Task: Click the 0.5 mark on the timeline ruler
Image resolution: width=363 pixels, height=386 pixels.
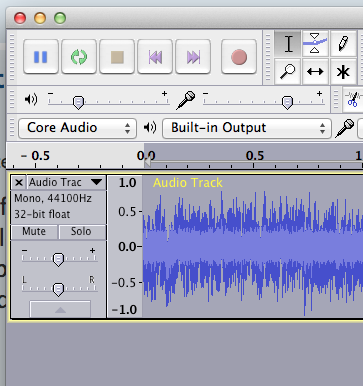Action: pyautogui.click(x=255, y=156)
